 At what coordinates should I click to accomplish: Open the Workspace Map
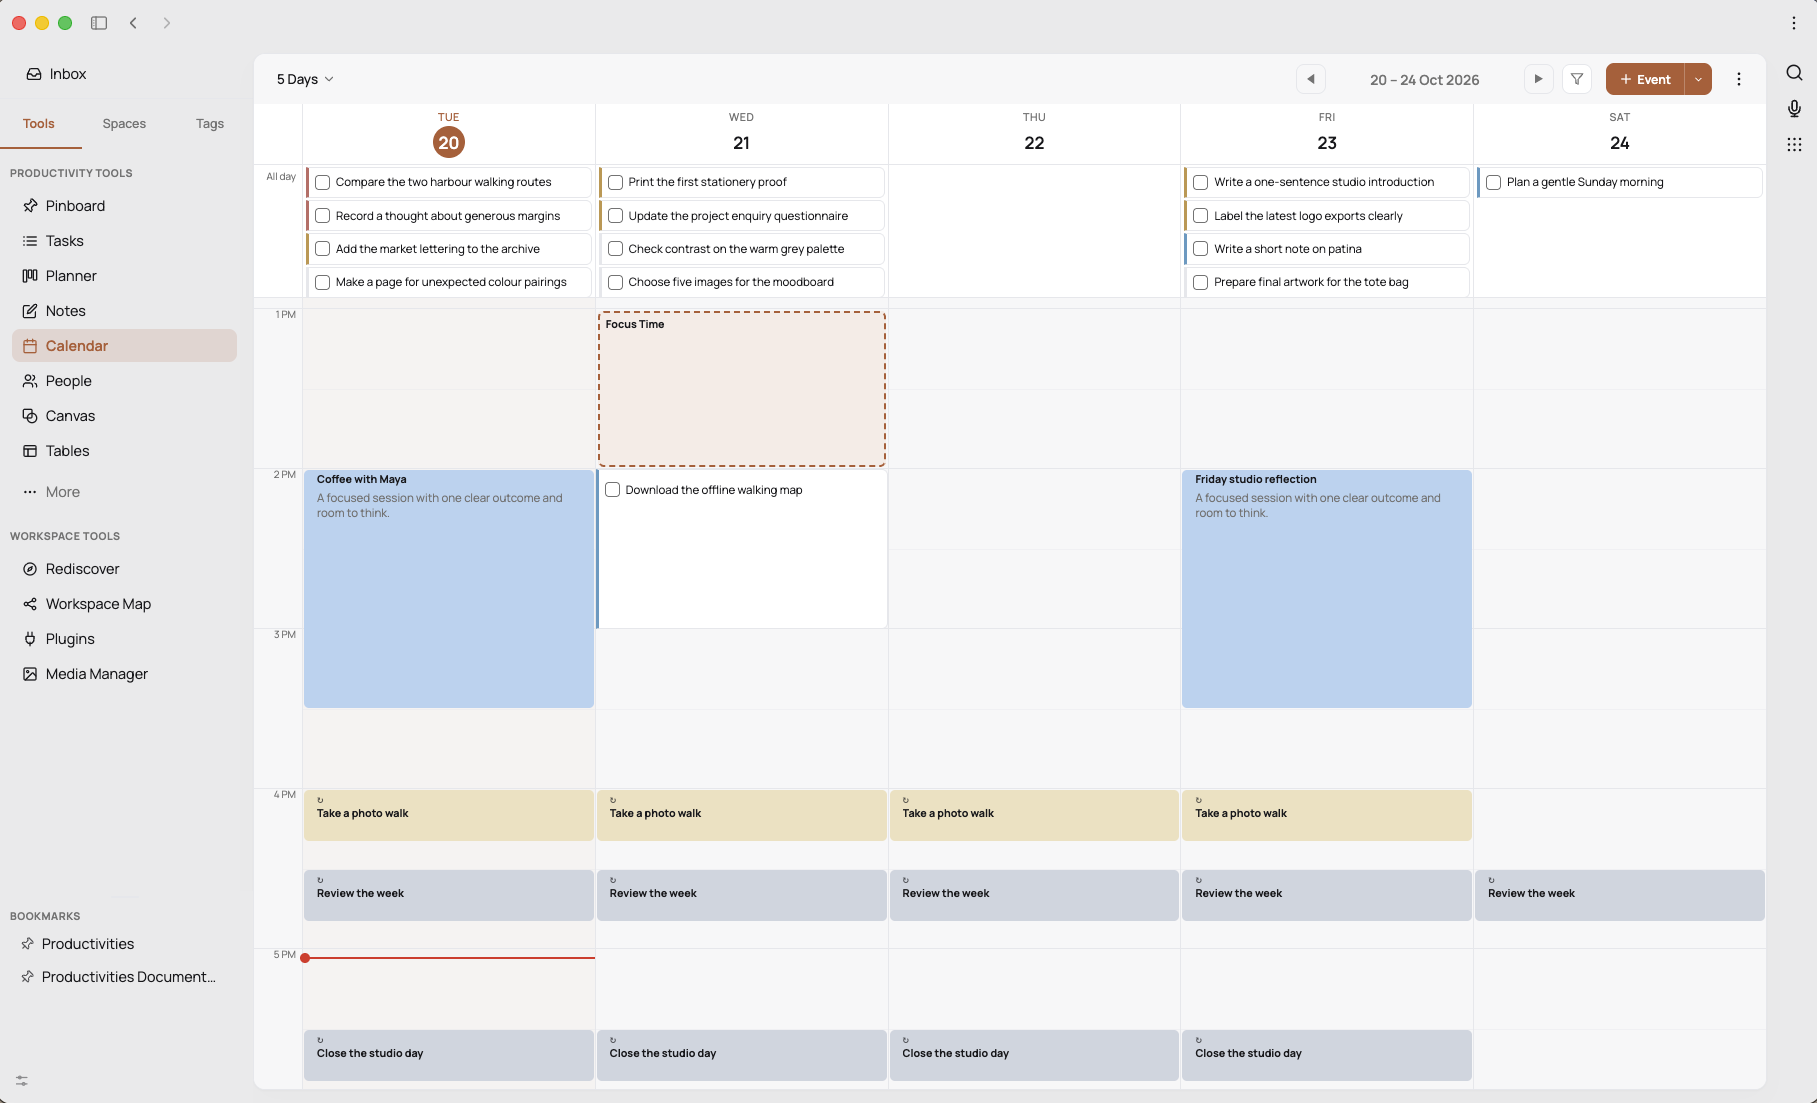pos(124,604)
